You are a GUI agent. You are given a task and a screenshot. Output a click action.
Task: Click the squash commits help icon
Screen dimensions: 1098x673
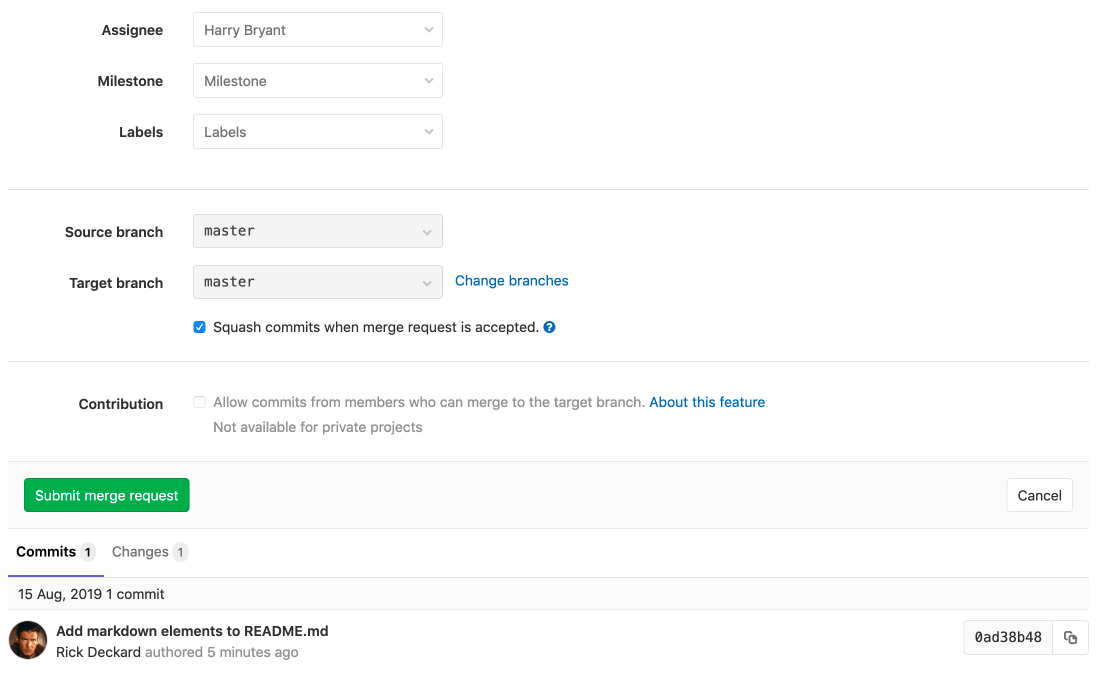click(x=549, y=327)
